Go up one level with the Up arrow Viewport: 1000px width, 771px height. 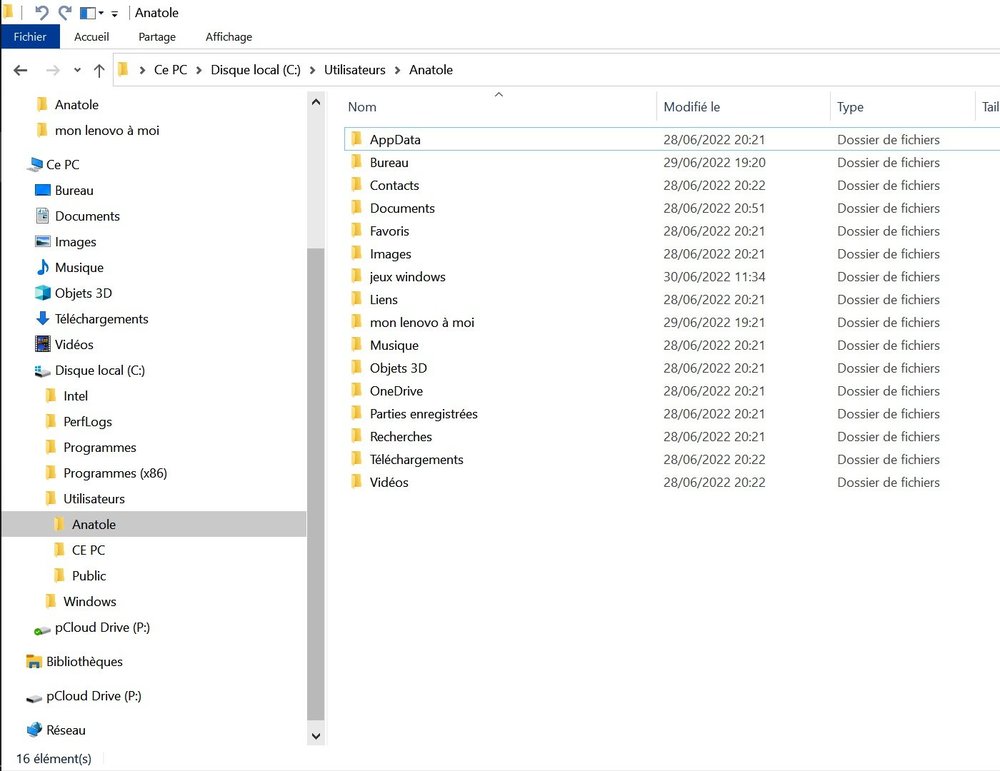click(99, 70)
